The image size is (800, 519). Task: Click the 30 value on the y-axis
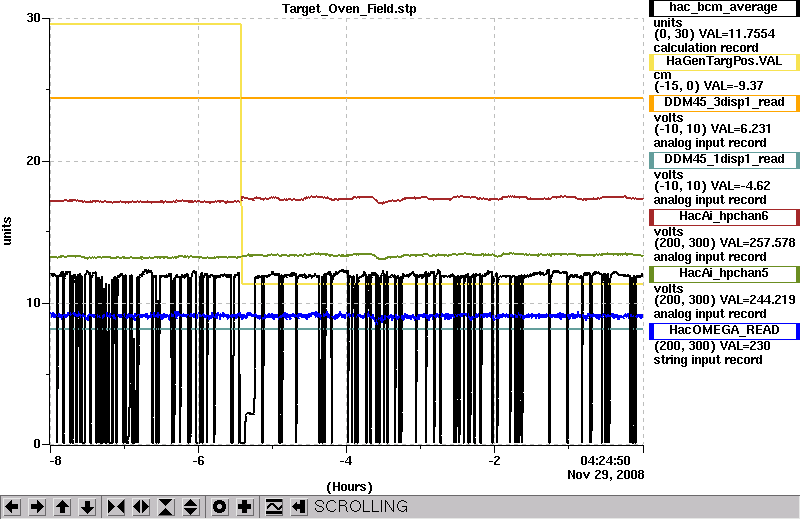point(33,18)
